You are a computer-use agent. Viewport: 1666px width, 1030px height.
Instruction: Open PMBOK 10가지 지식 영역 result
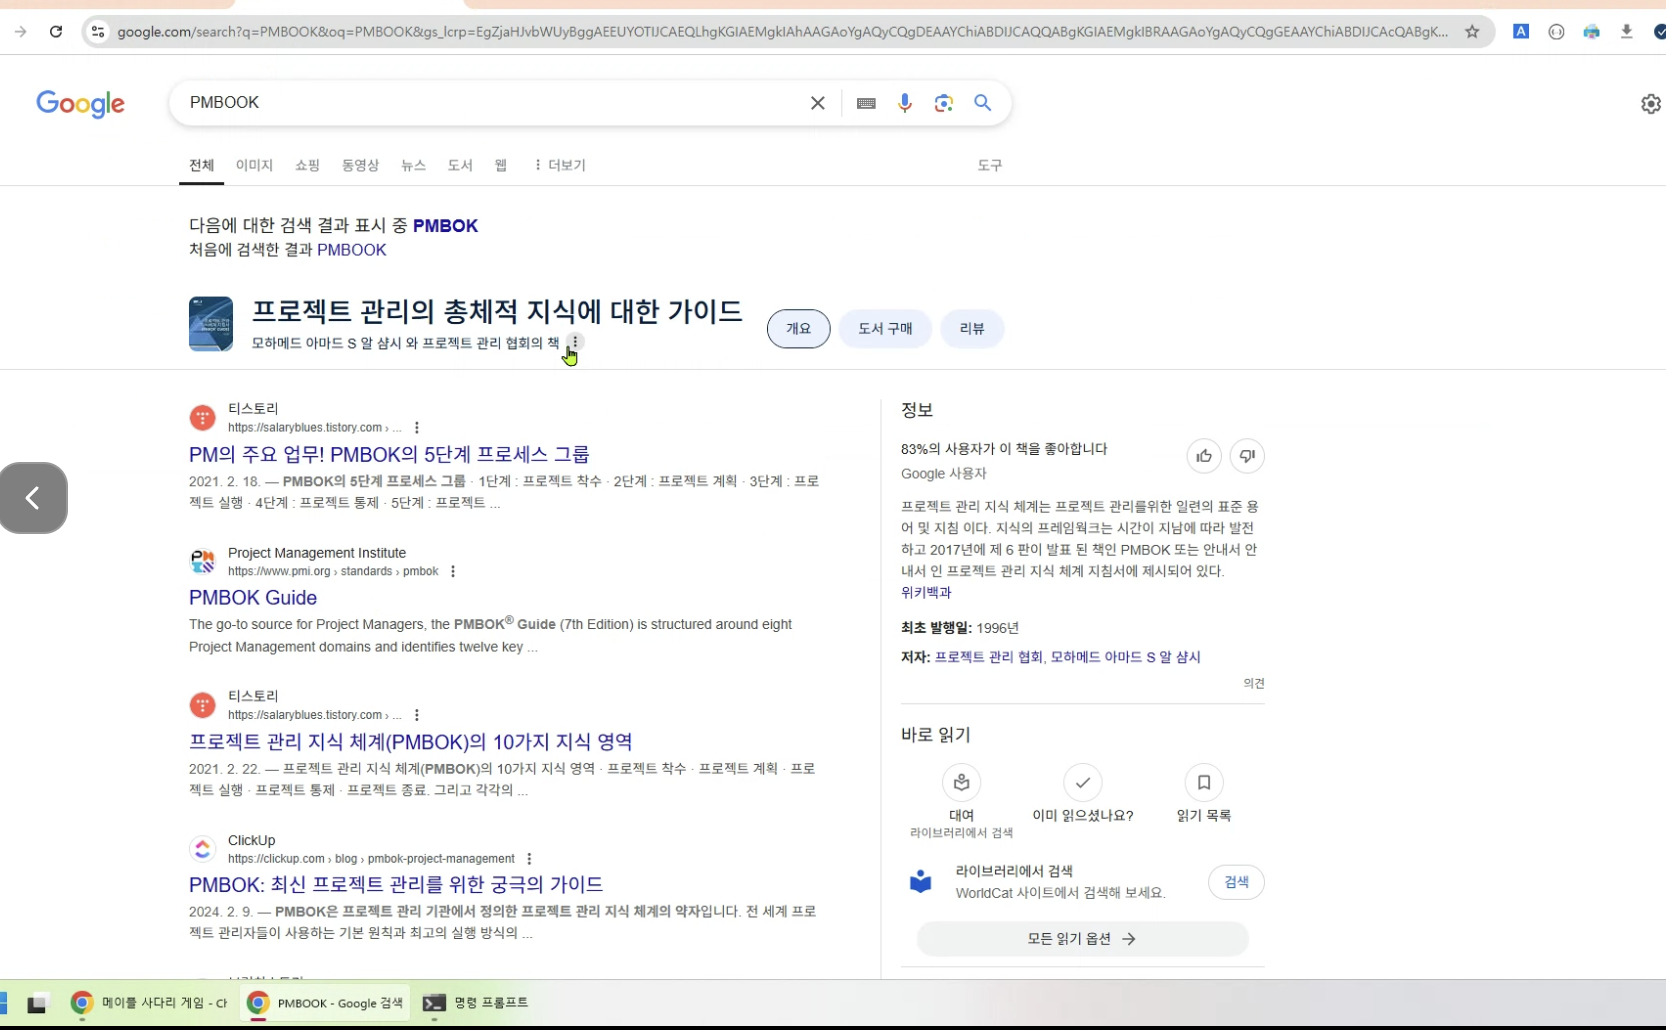click(x=410, y=742)
